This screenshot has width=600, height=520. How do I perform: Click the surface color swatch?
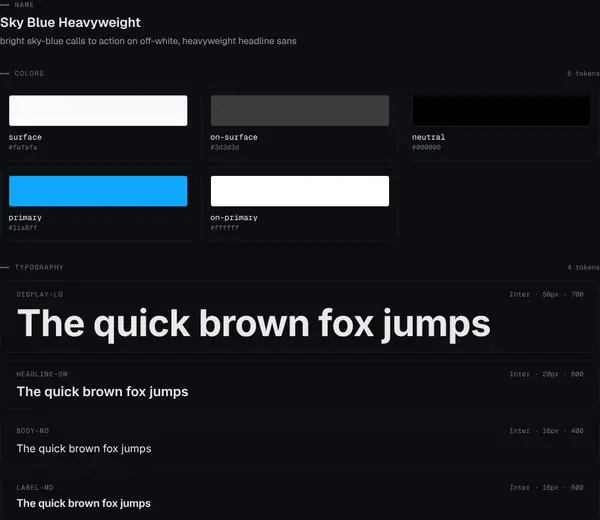tap(98, 111)
